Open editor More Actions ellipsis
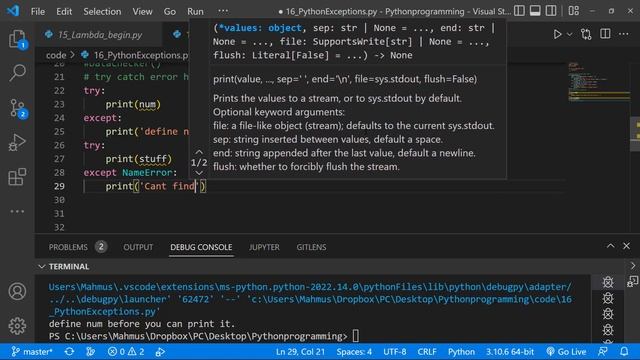The width and height of the screenshot is (640, 360). tap(623, 34)
